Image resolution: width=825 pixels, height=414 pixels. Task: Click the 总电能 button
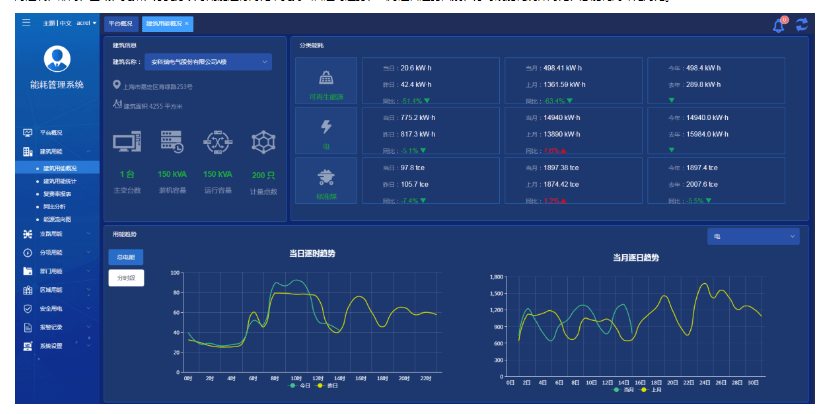point(126,257)
